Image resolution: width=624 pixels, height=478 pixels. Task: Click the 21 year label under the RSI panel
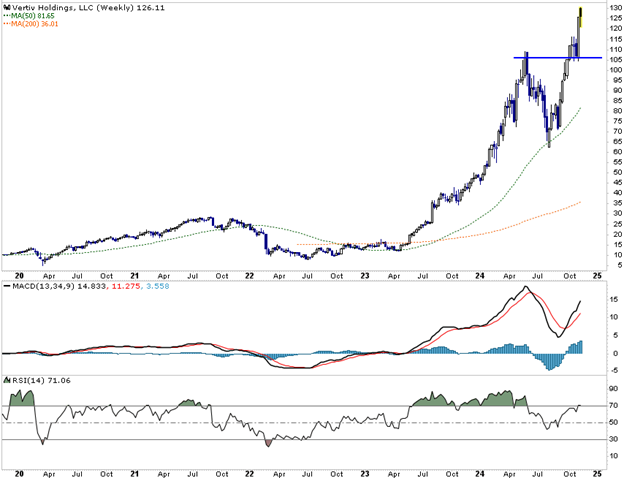click(x=135, y=474)
